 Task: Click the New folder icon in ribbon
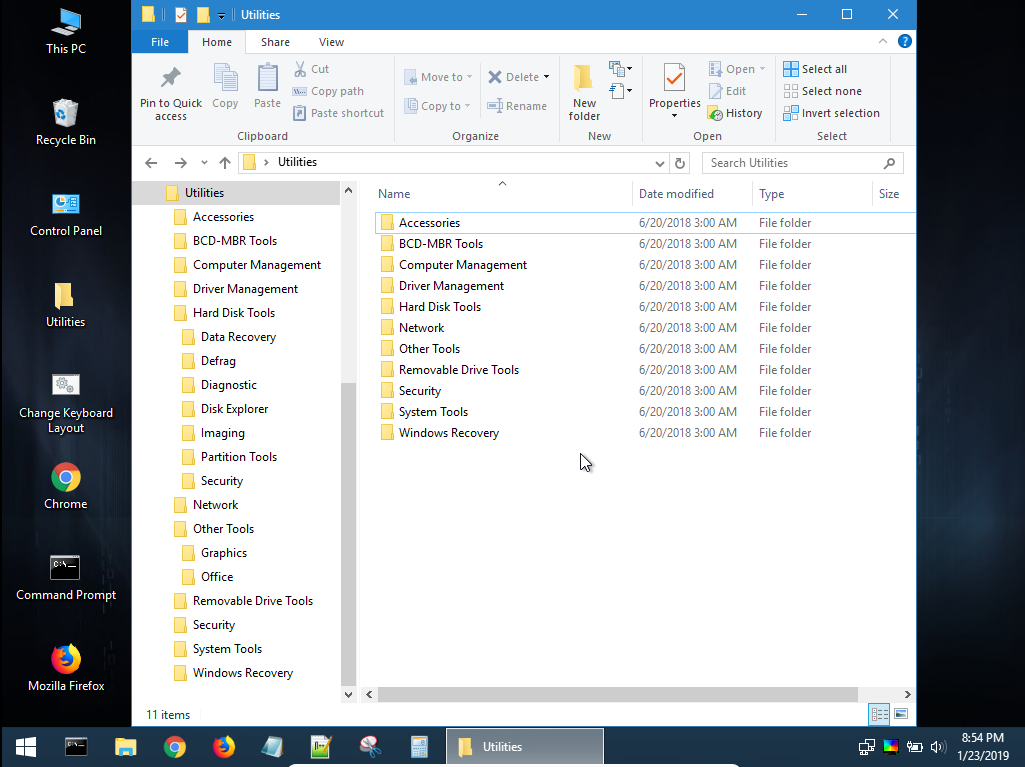pyautogui.click(x=584, y=79)
